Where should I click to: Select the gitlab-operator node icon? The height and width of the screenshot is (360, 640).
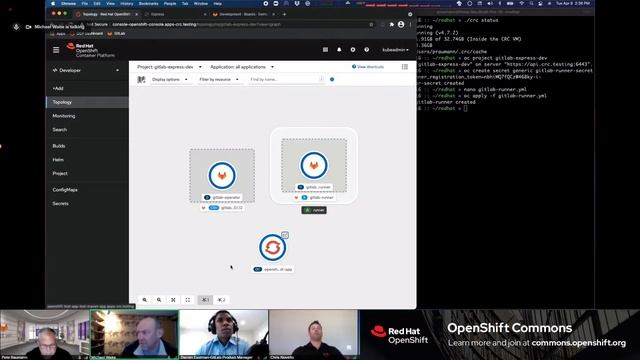click(x=222, y=176)
